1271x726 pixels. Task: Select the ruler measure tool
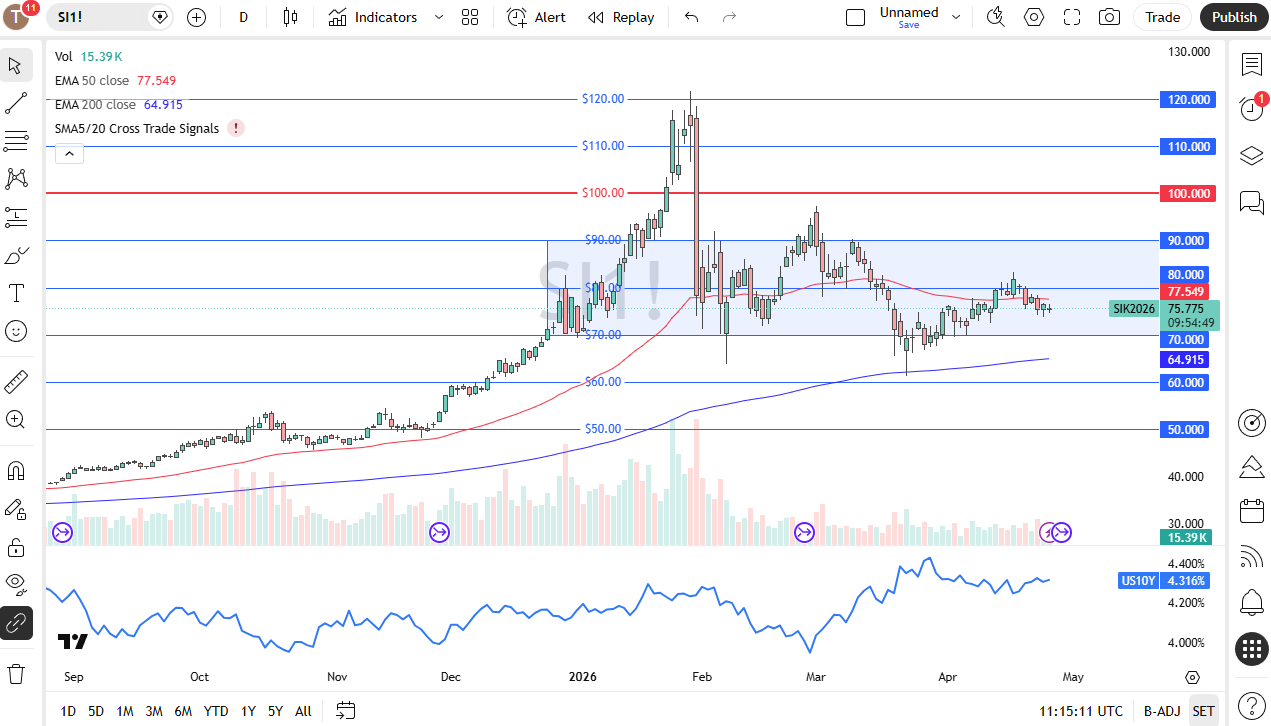pyautogui.click(x=16, y=381)
